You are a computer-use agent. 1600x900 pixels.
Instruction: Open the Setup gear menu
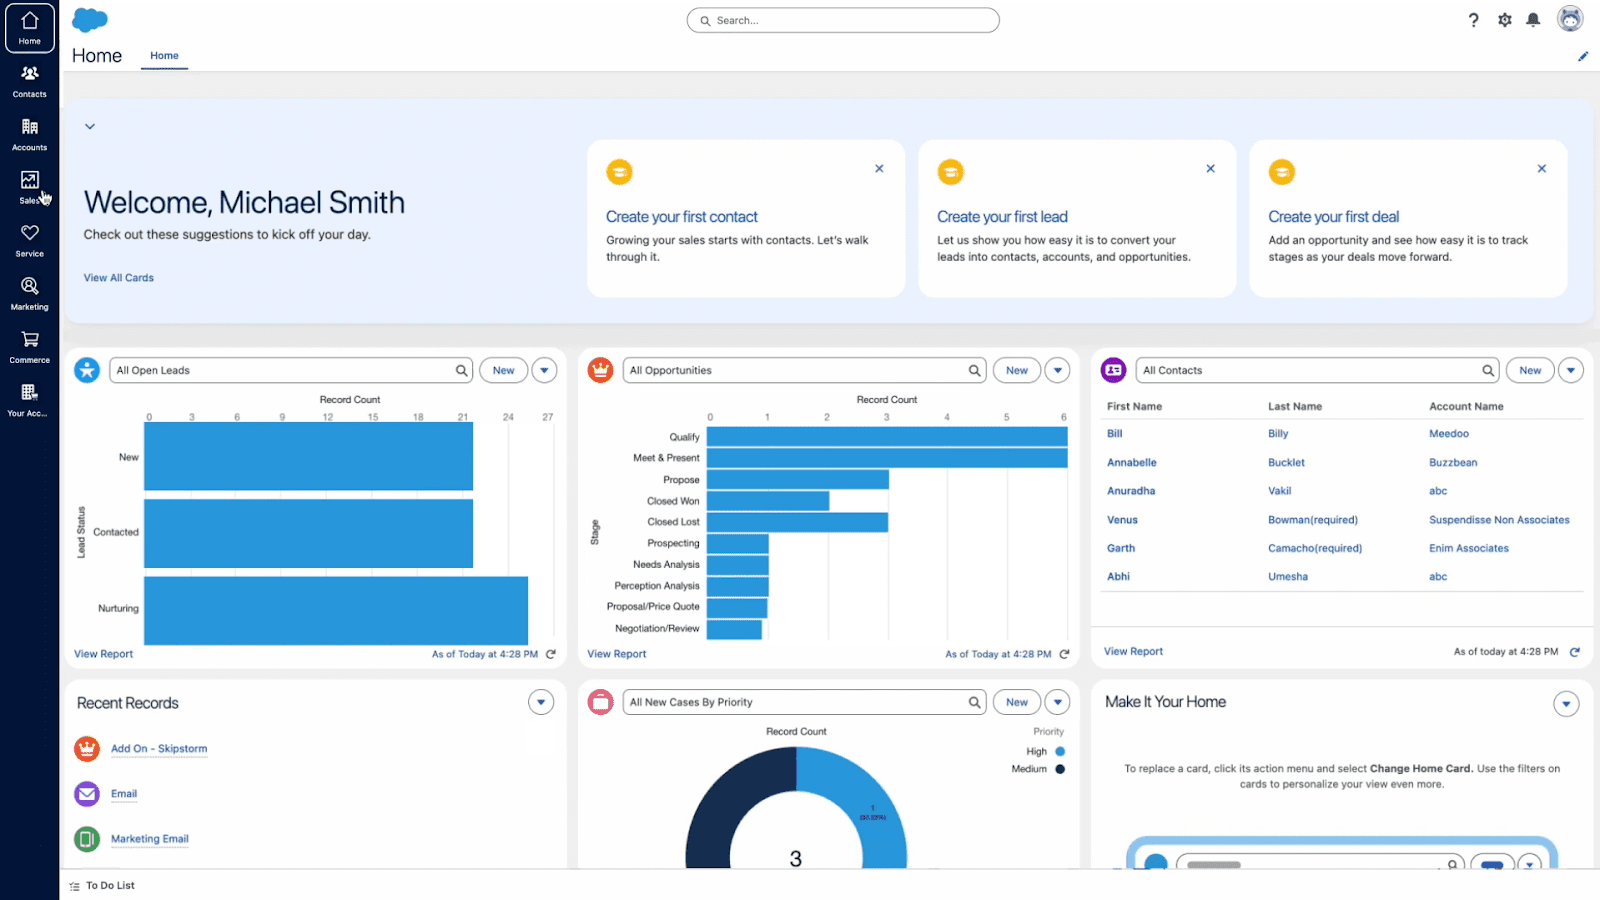(x=1505, y=19)
